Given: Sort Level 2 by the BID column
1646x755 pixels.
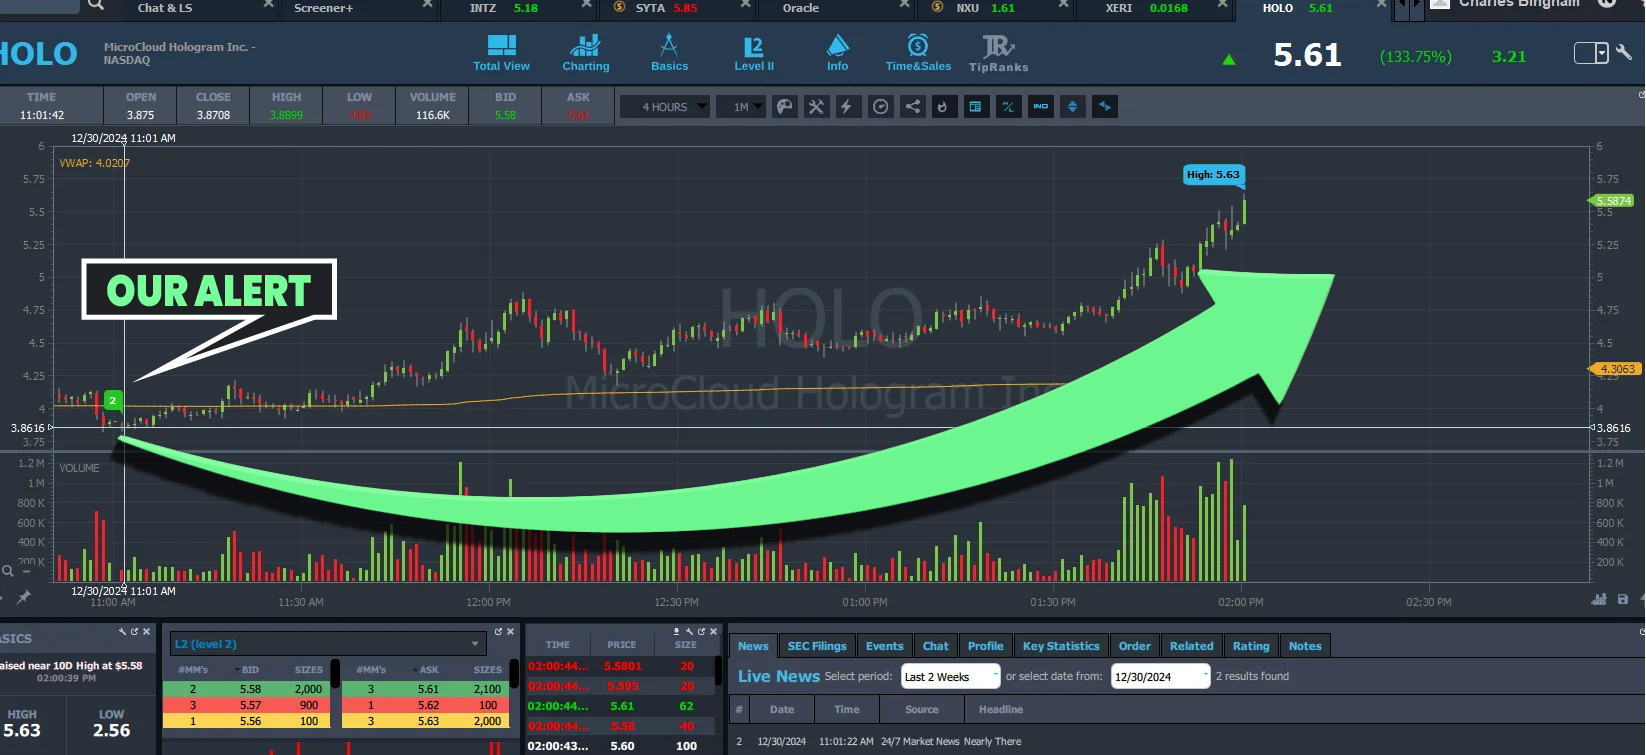Looking at the screenshot, I should point(250,670).
